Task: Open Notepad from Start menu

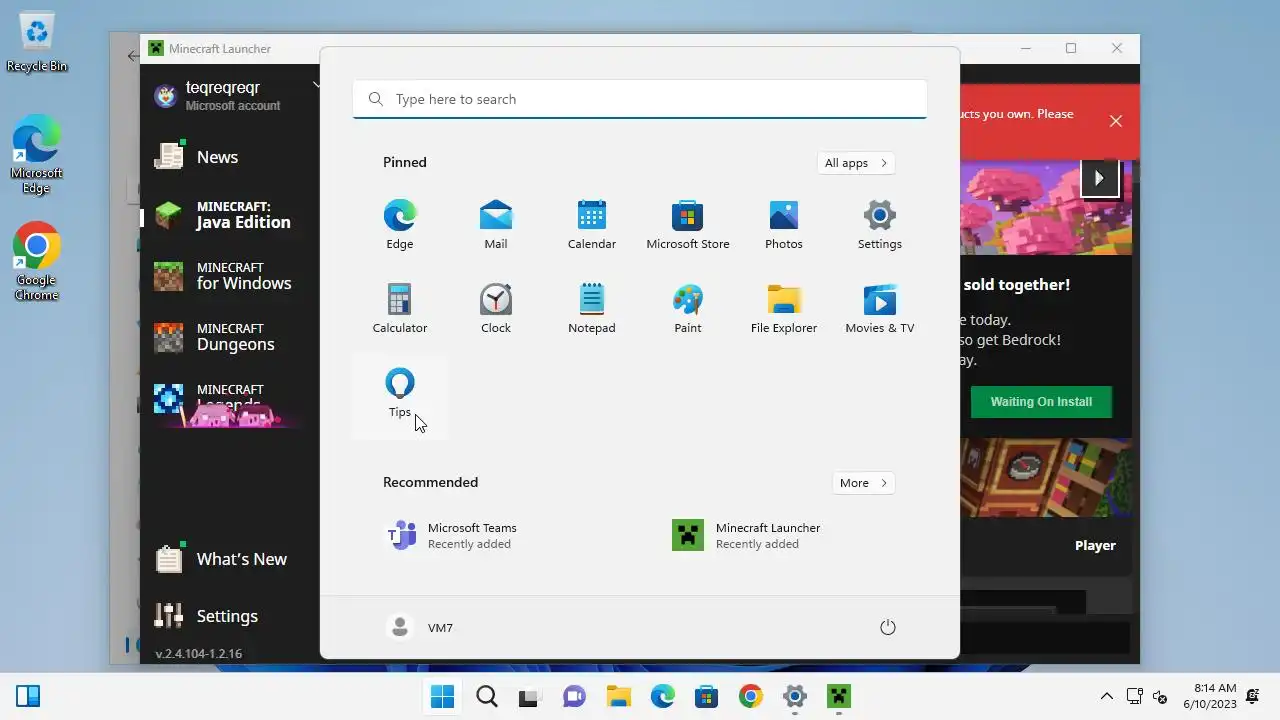Action: coord(591,308)
